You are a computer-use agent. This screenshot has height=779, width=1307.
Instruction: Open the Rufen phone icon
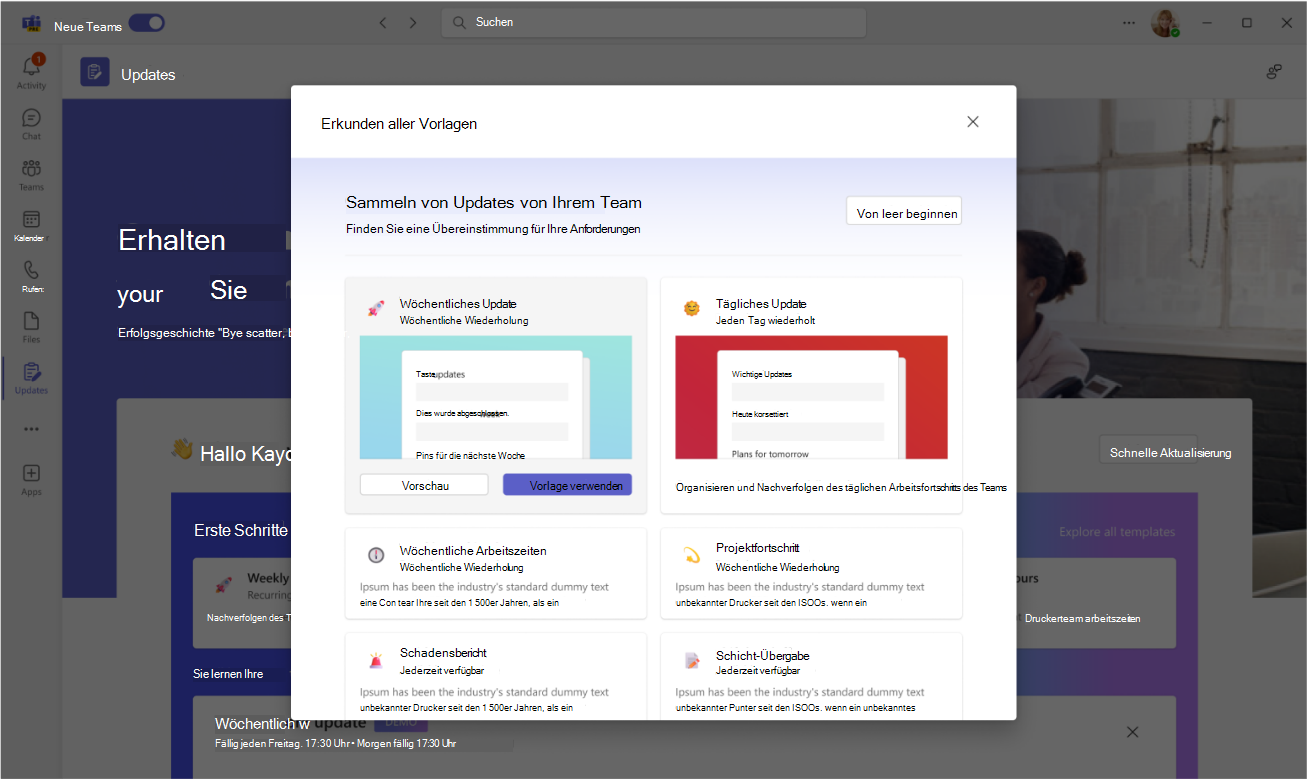pyautogui.click(x=31, y=277)
